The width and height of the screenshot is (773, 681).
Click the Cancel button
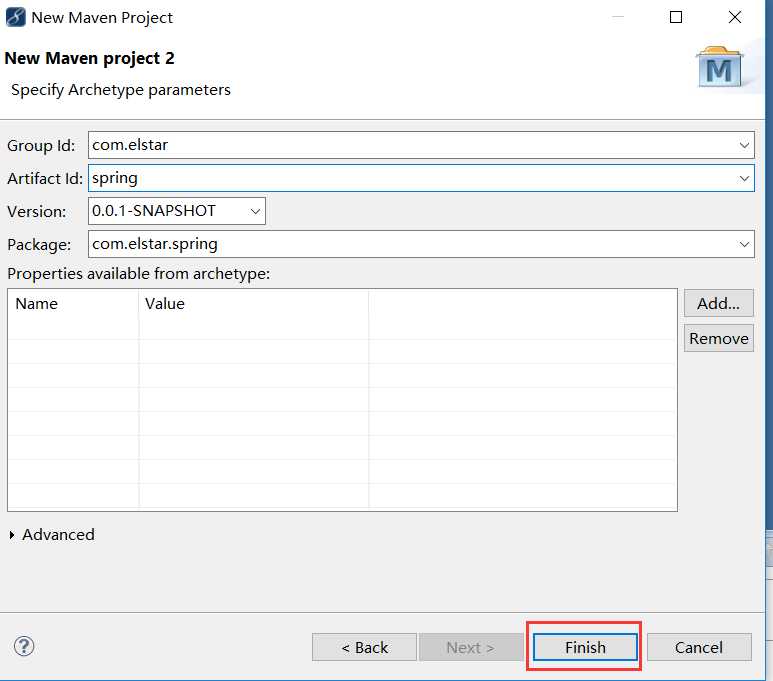[x=699, y=647]
